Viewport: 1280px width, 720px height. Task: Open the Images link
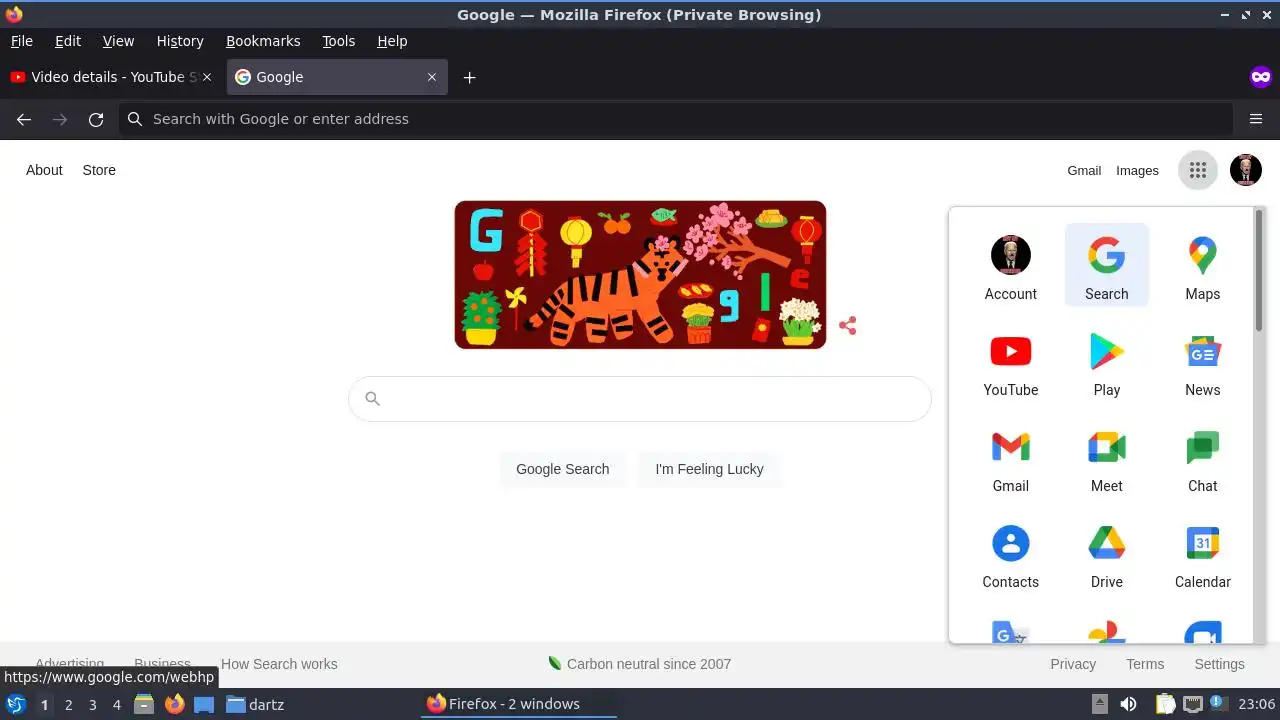pos(1137,171)
